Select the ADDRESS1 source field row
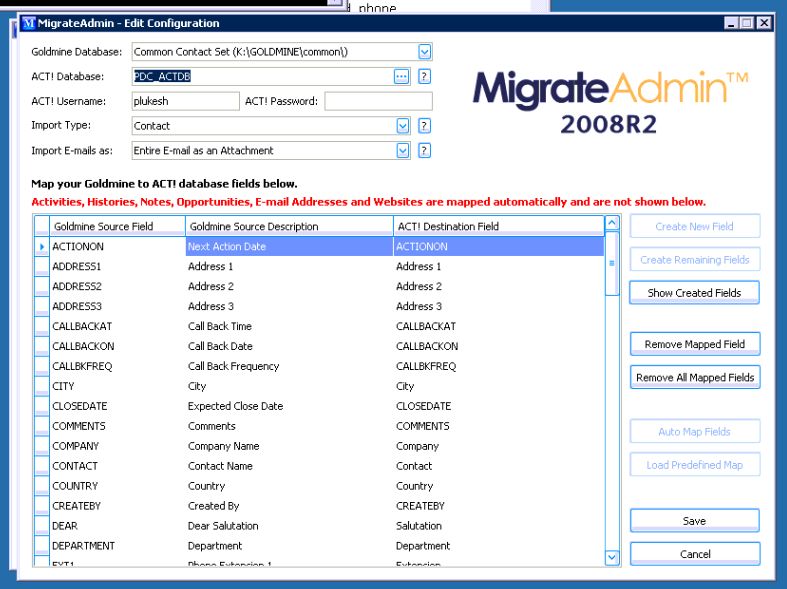Image resolution: width=787 pixels, height=589 pixels. pos(319,266)
